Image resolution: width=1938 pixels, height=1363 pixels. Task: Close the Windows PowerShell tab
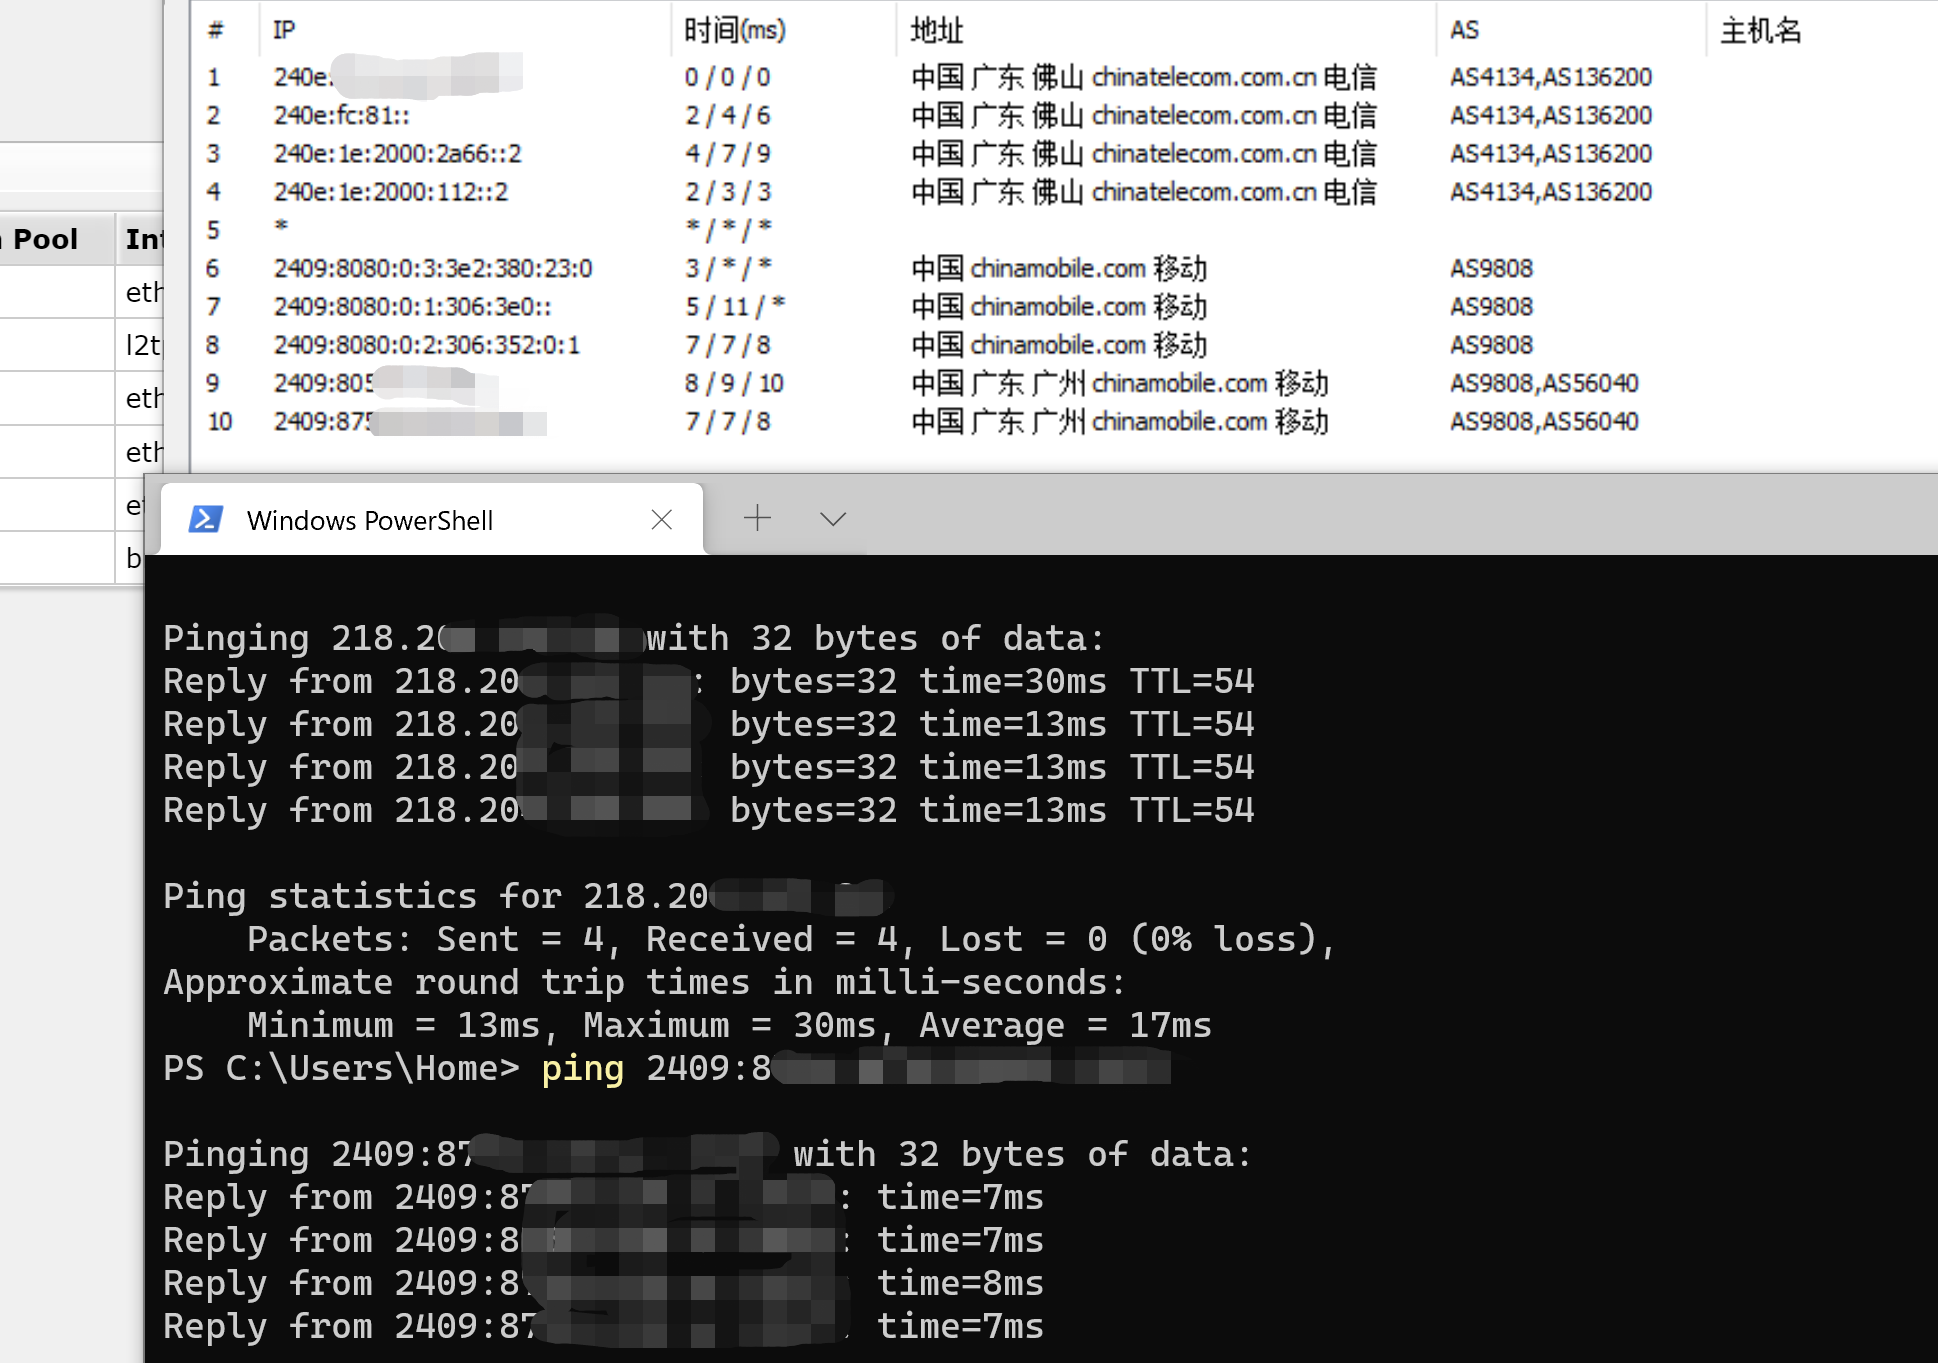[x=661, y=519]
